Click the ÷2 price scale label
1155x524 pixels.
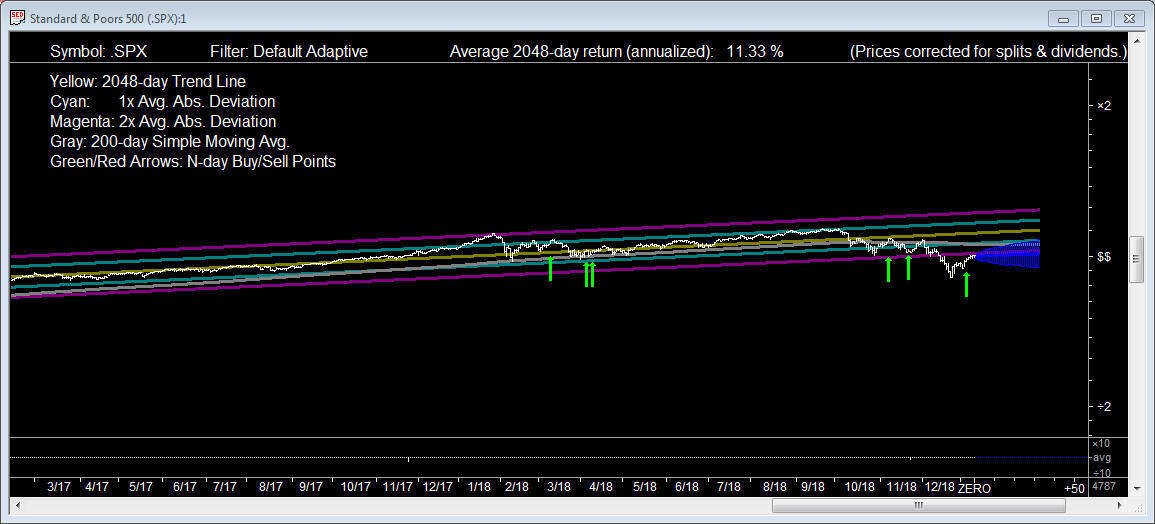(1103, 407)
